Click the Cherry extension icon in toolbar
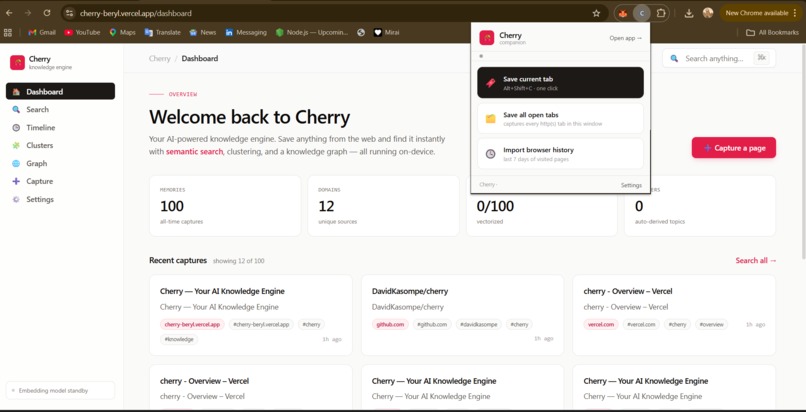This screenshot has height=412, width=806. [642, 13]
